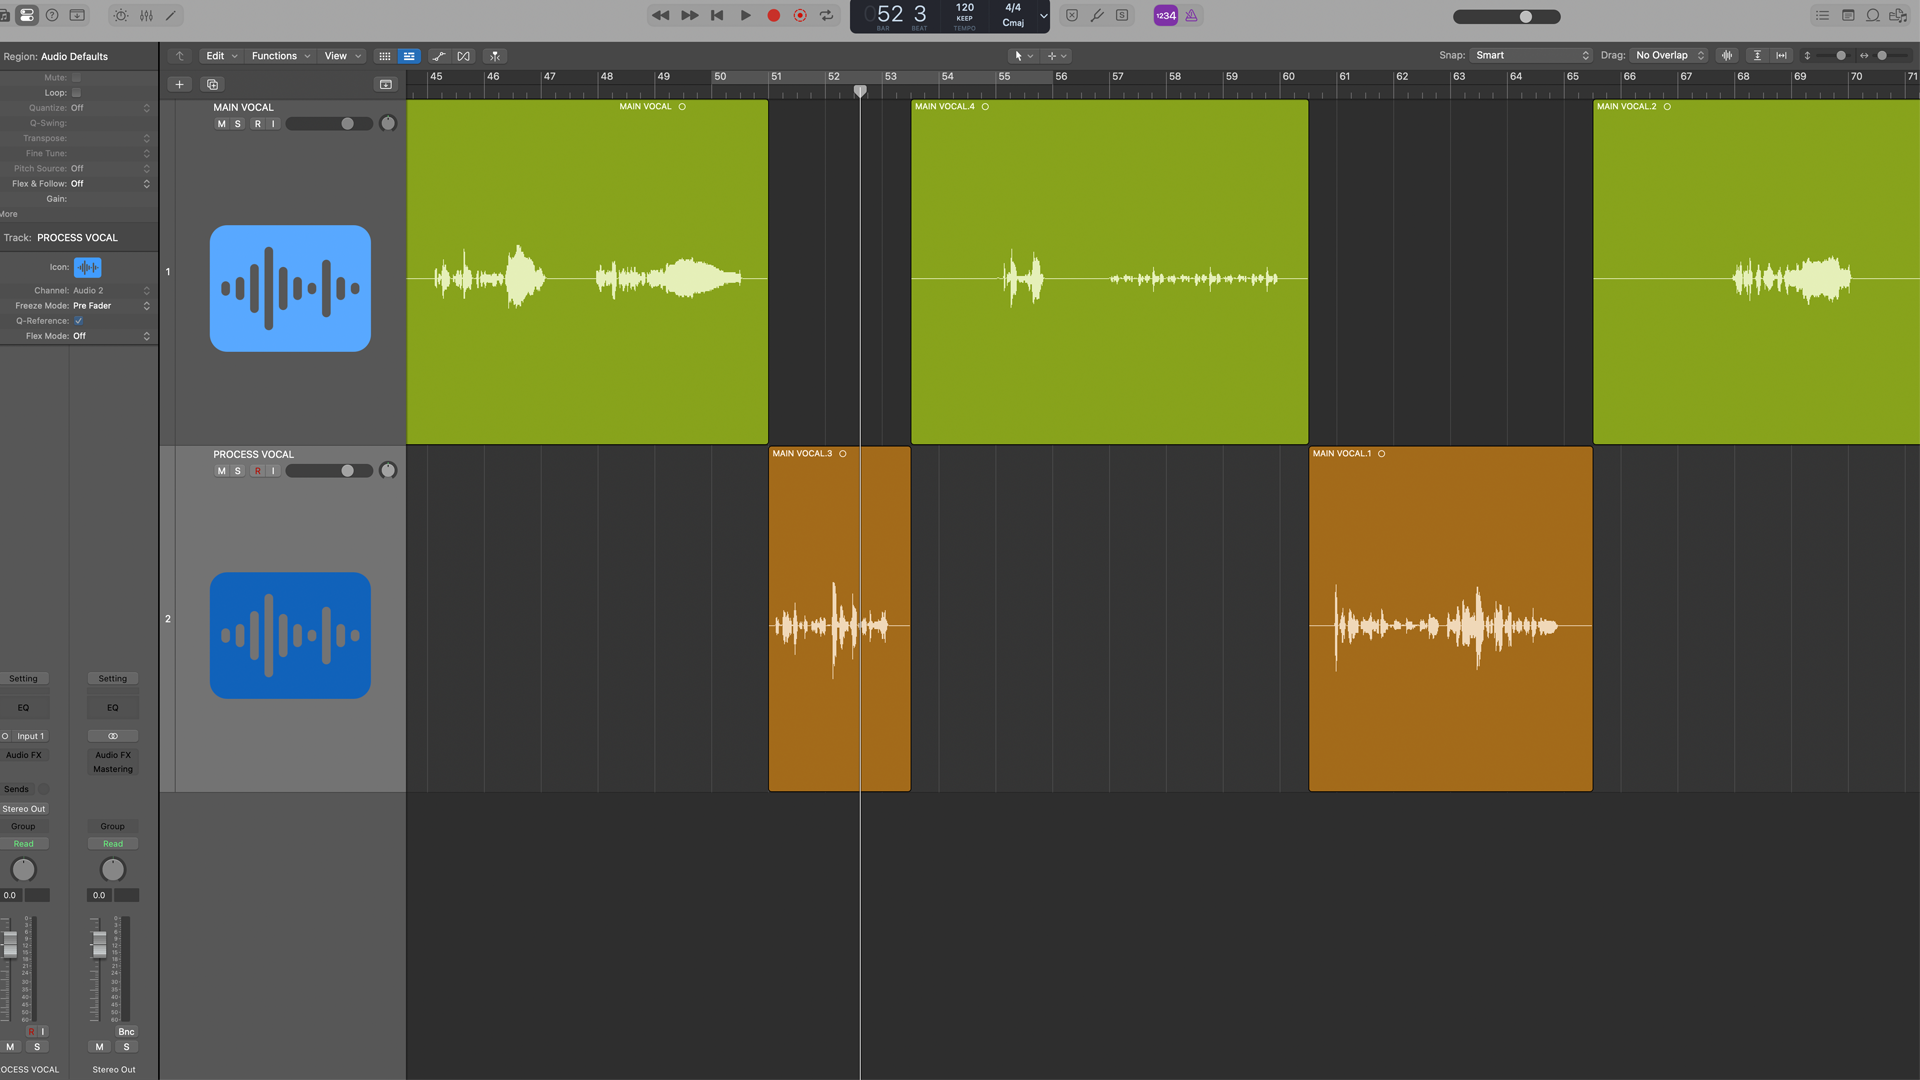
Task: Toggle the Metronome click
Action: (1191, 15)
